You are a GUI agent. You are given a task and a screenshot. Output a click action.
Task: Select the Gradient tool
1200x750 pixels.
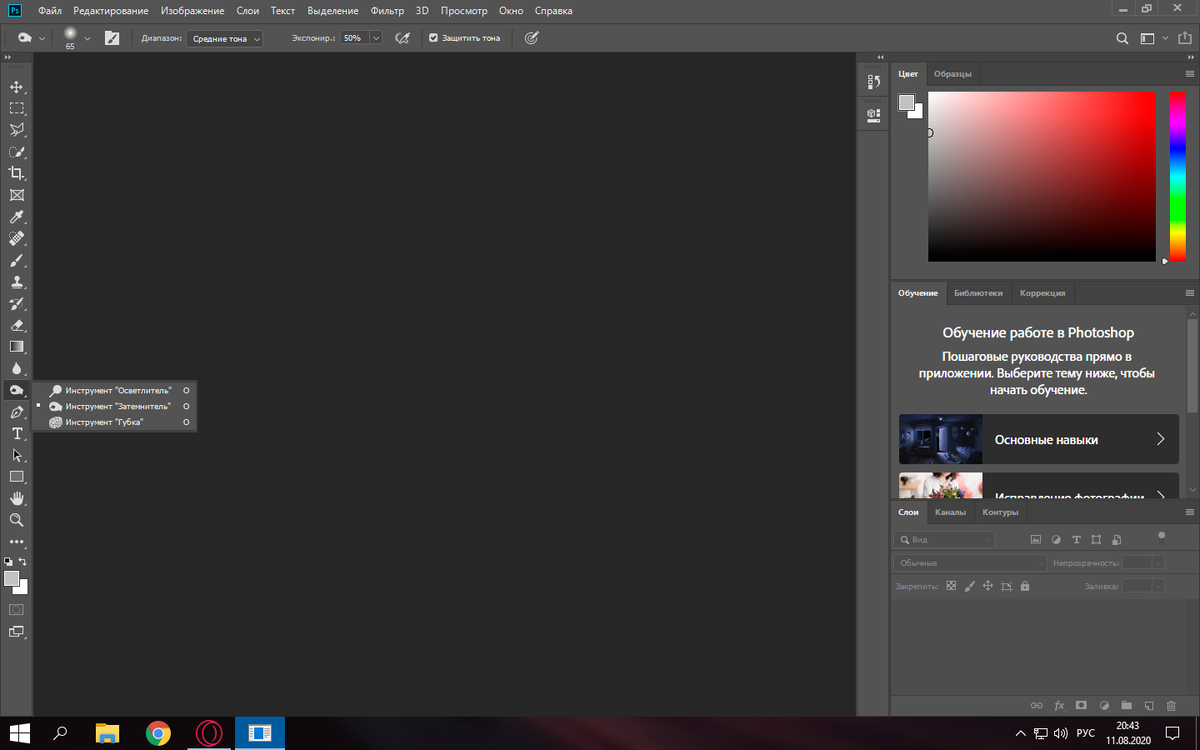16,347
